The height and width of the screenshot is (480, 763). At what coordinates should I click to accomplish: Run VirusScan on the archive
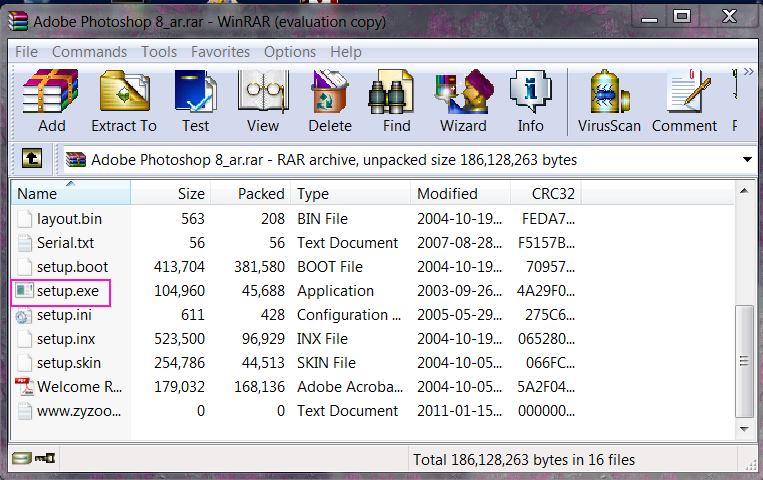click(611, 101)
